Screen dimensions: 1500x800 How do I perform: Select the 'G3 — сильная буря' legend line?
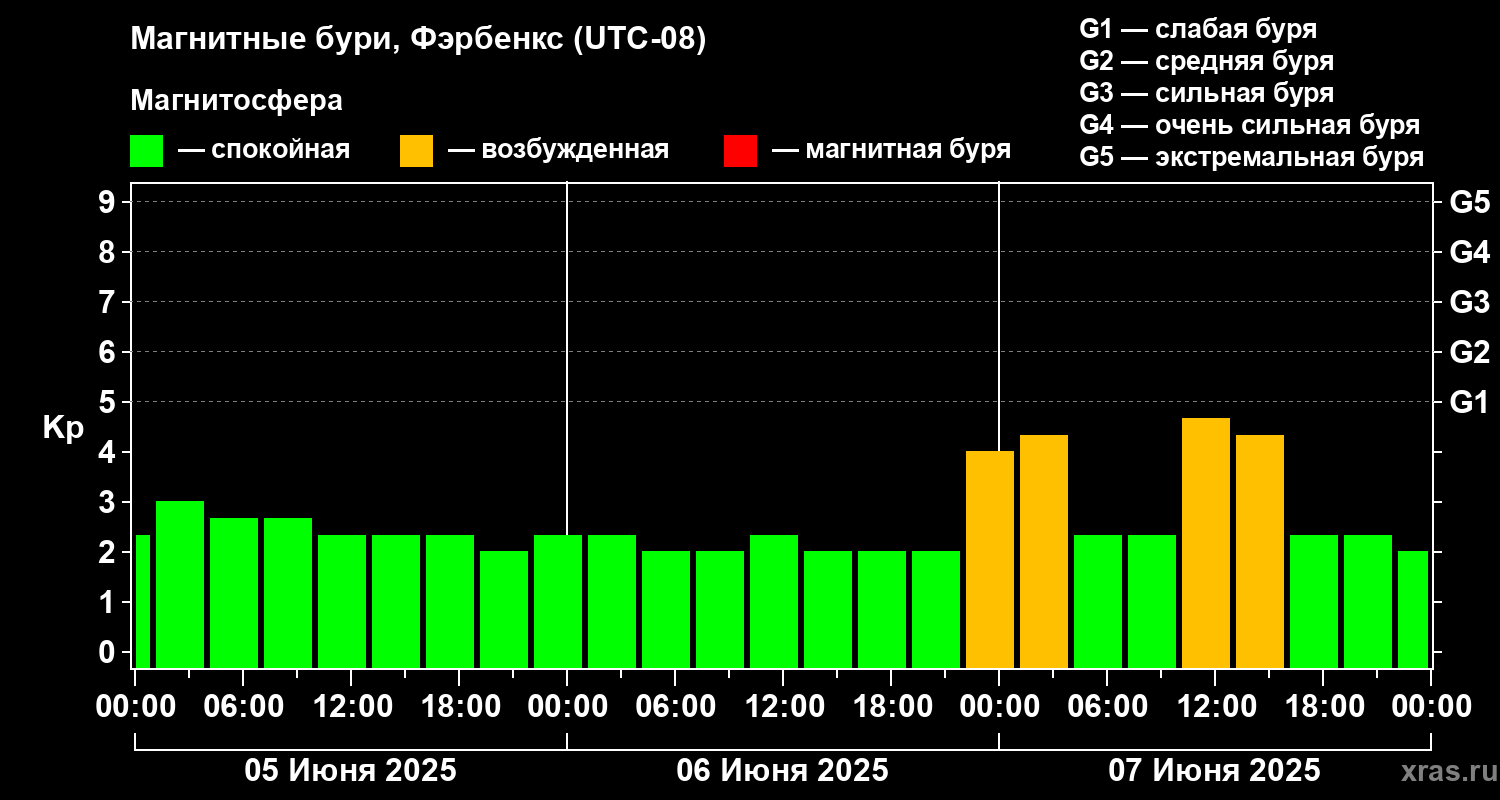coord(1206,93)
